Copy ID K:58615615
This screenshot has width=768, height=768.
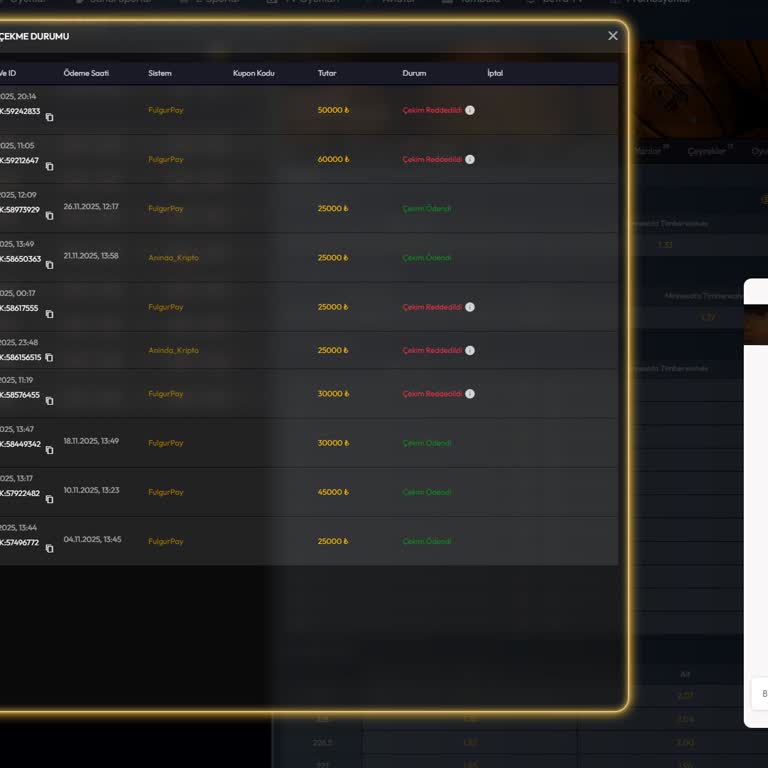pos(49,358)
